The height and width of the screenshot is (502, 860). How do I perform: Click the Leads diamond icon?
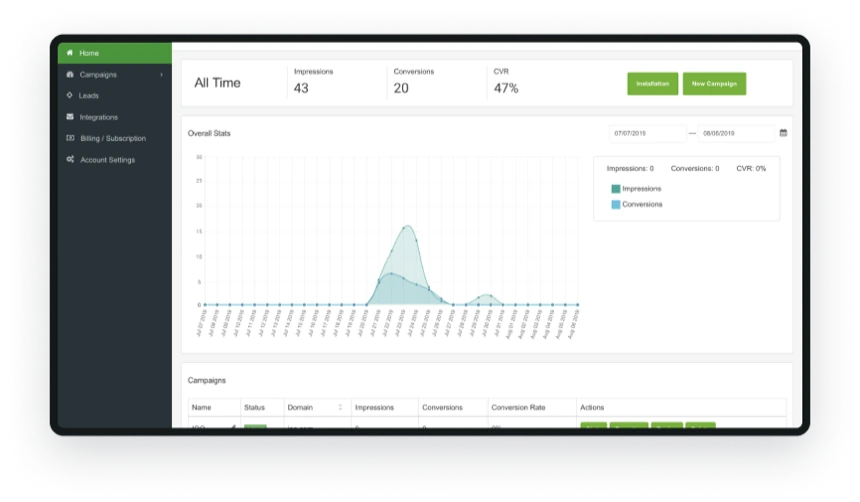[70, 95]
